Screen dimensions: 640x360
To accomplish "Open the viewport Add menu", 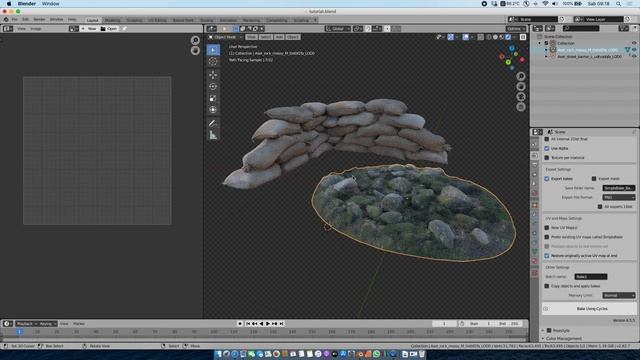I will [279, 37].
